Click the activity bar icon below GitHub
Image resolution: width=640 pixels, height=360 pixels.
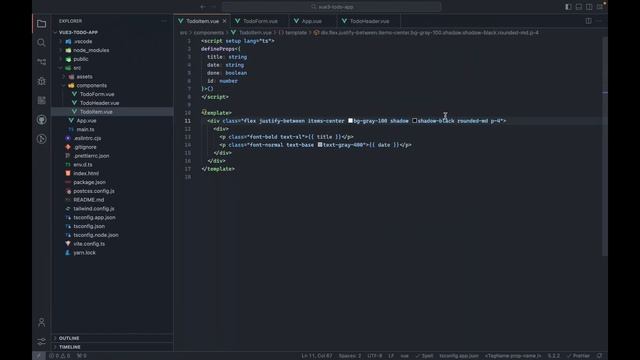click(41, 139)
